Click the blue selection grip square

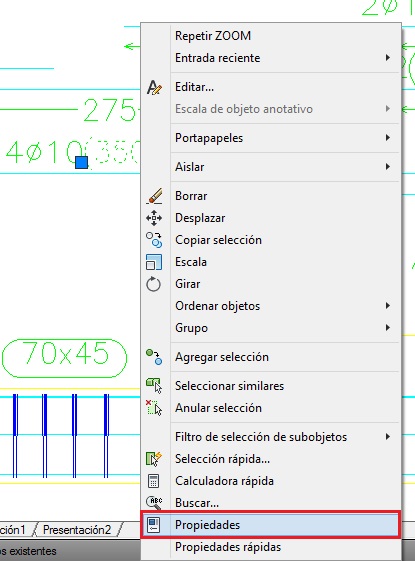click(x=82, y=162)
